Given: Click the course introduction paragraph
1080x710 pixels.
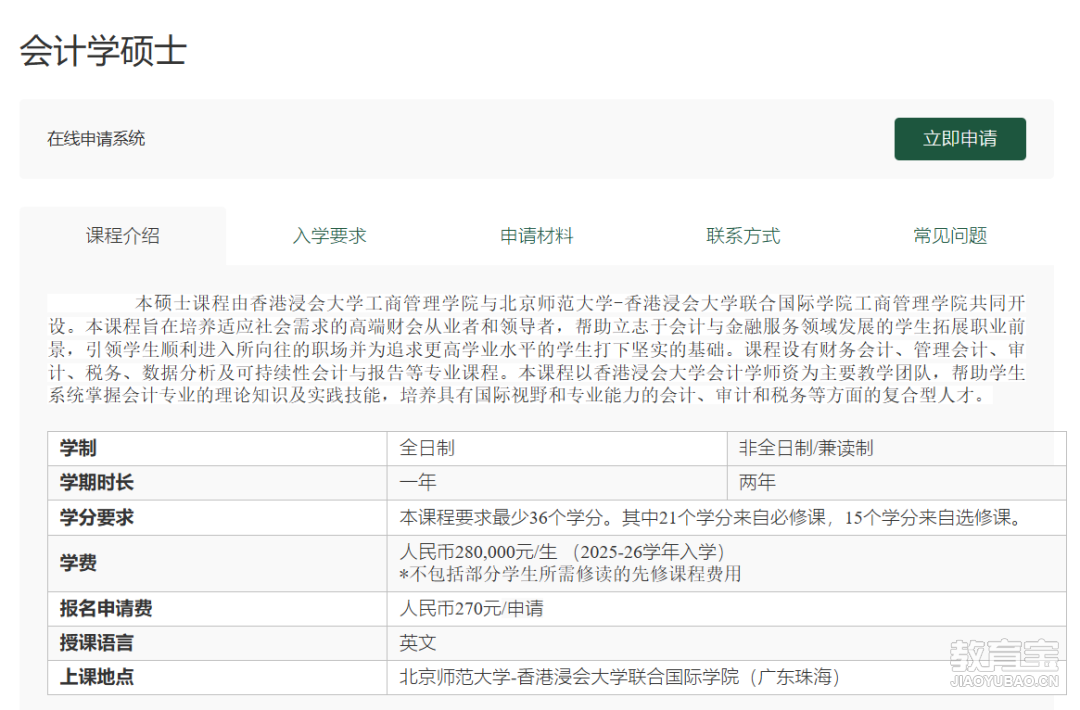Looking at the screenshot, I should coord(537,349).
